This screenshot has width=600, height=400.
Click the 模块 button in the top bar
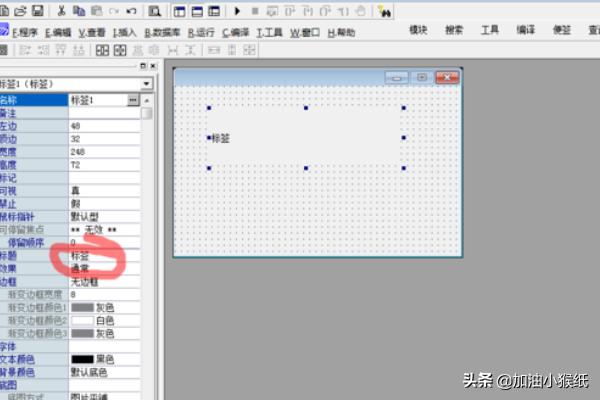point(420,31)
